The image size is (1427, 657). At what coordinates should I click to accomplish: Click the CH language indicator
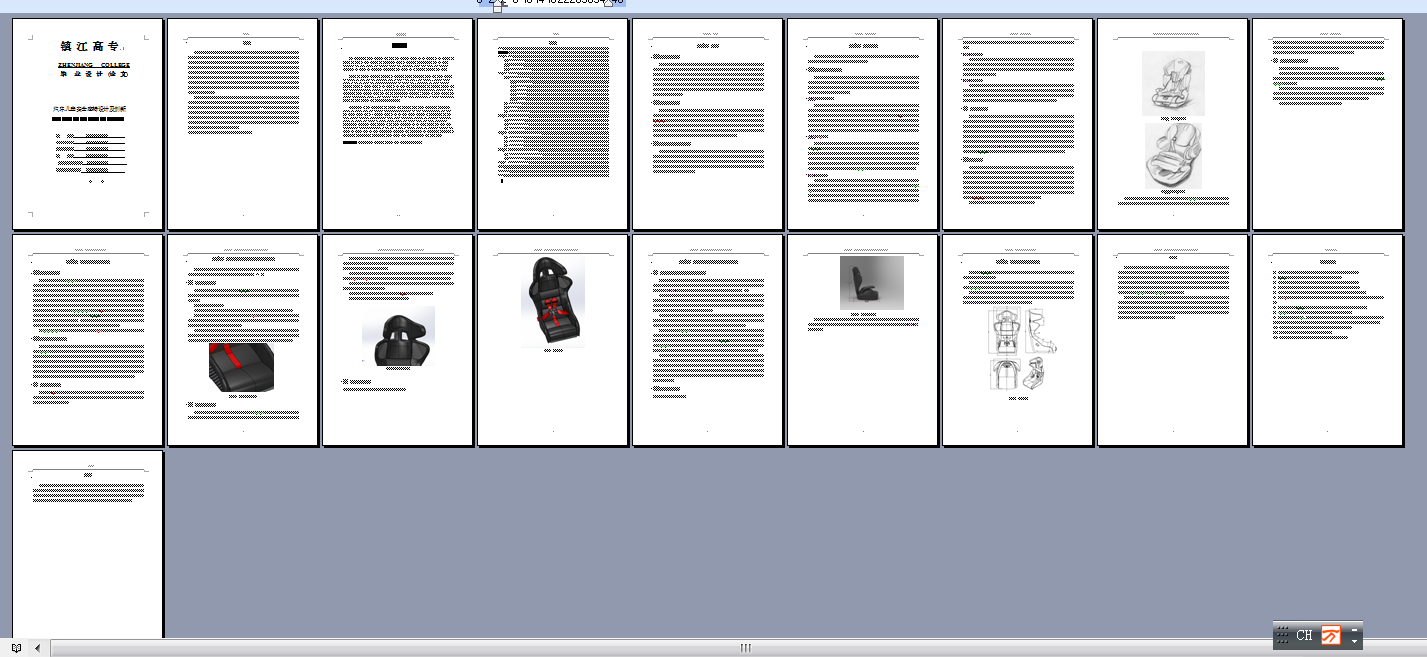[x=1304, y=636]
